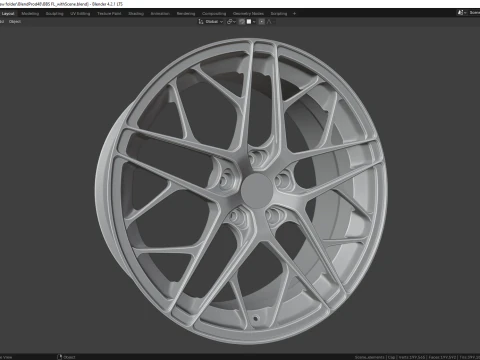This screenshot has height=360, width=480.
Task: Open the scene browse icon dropdown
Action: [x=461, y=13]
